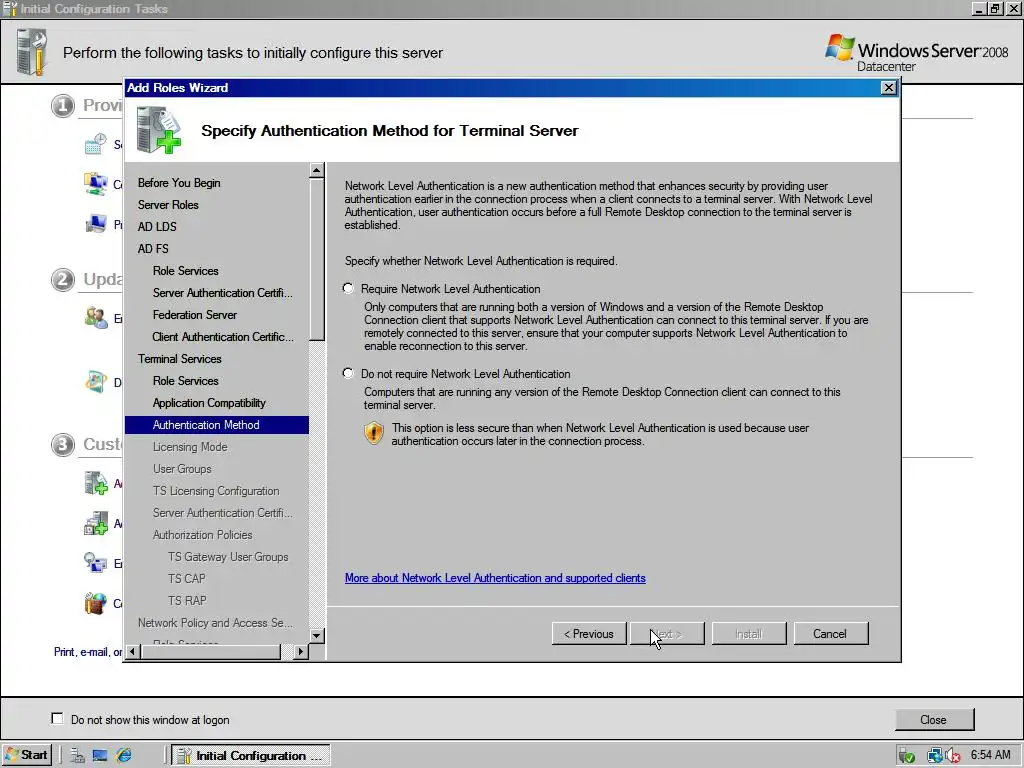Click the Add Roles Wizard server icon

point(159,131)
